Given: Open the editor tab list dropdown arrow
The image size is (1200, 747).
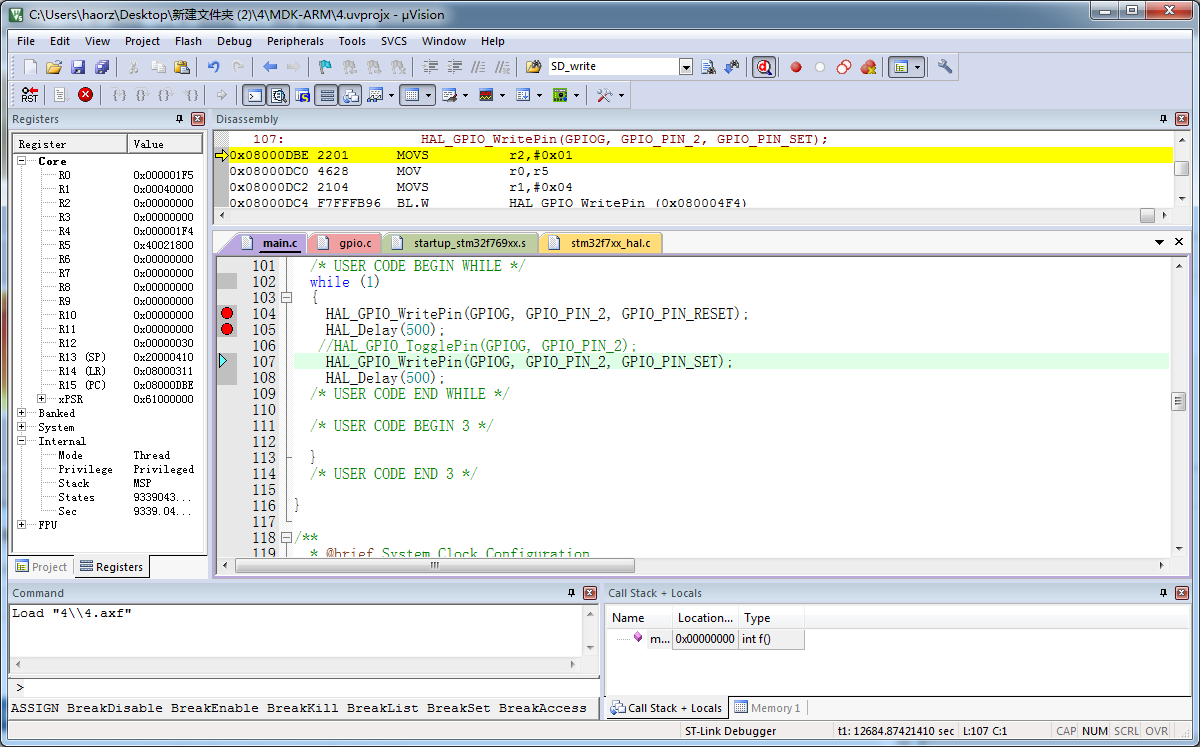Looking at the screenshot, I should (1160, 242).
